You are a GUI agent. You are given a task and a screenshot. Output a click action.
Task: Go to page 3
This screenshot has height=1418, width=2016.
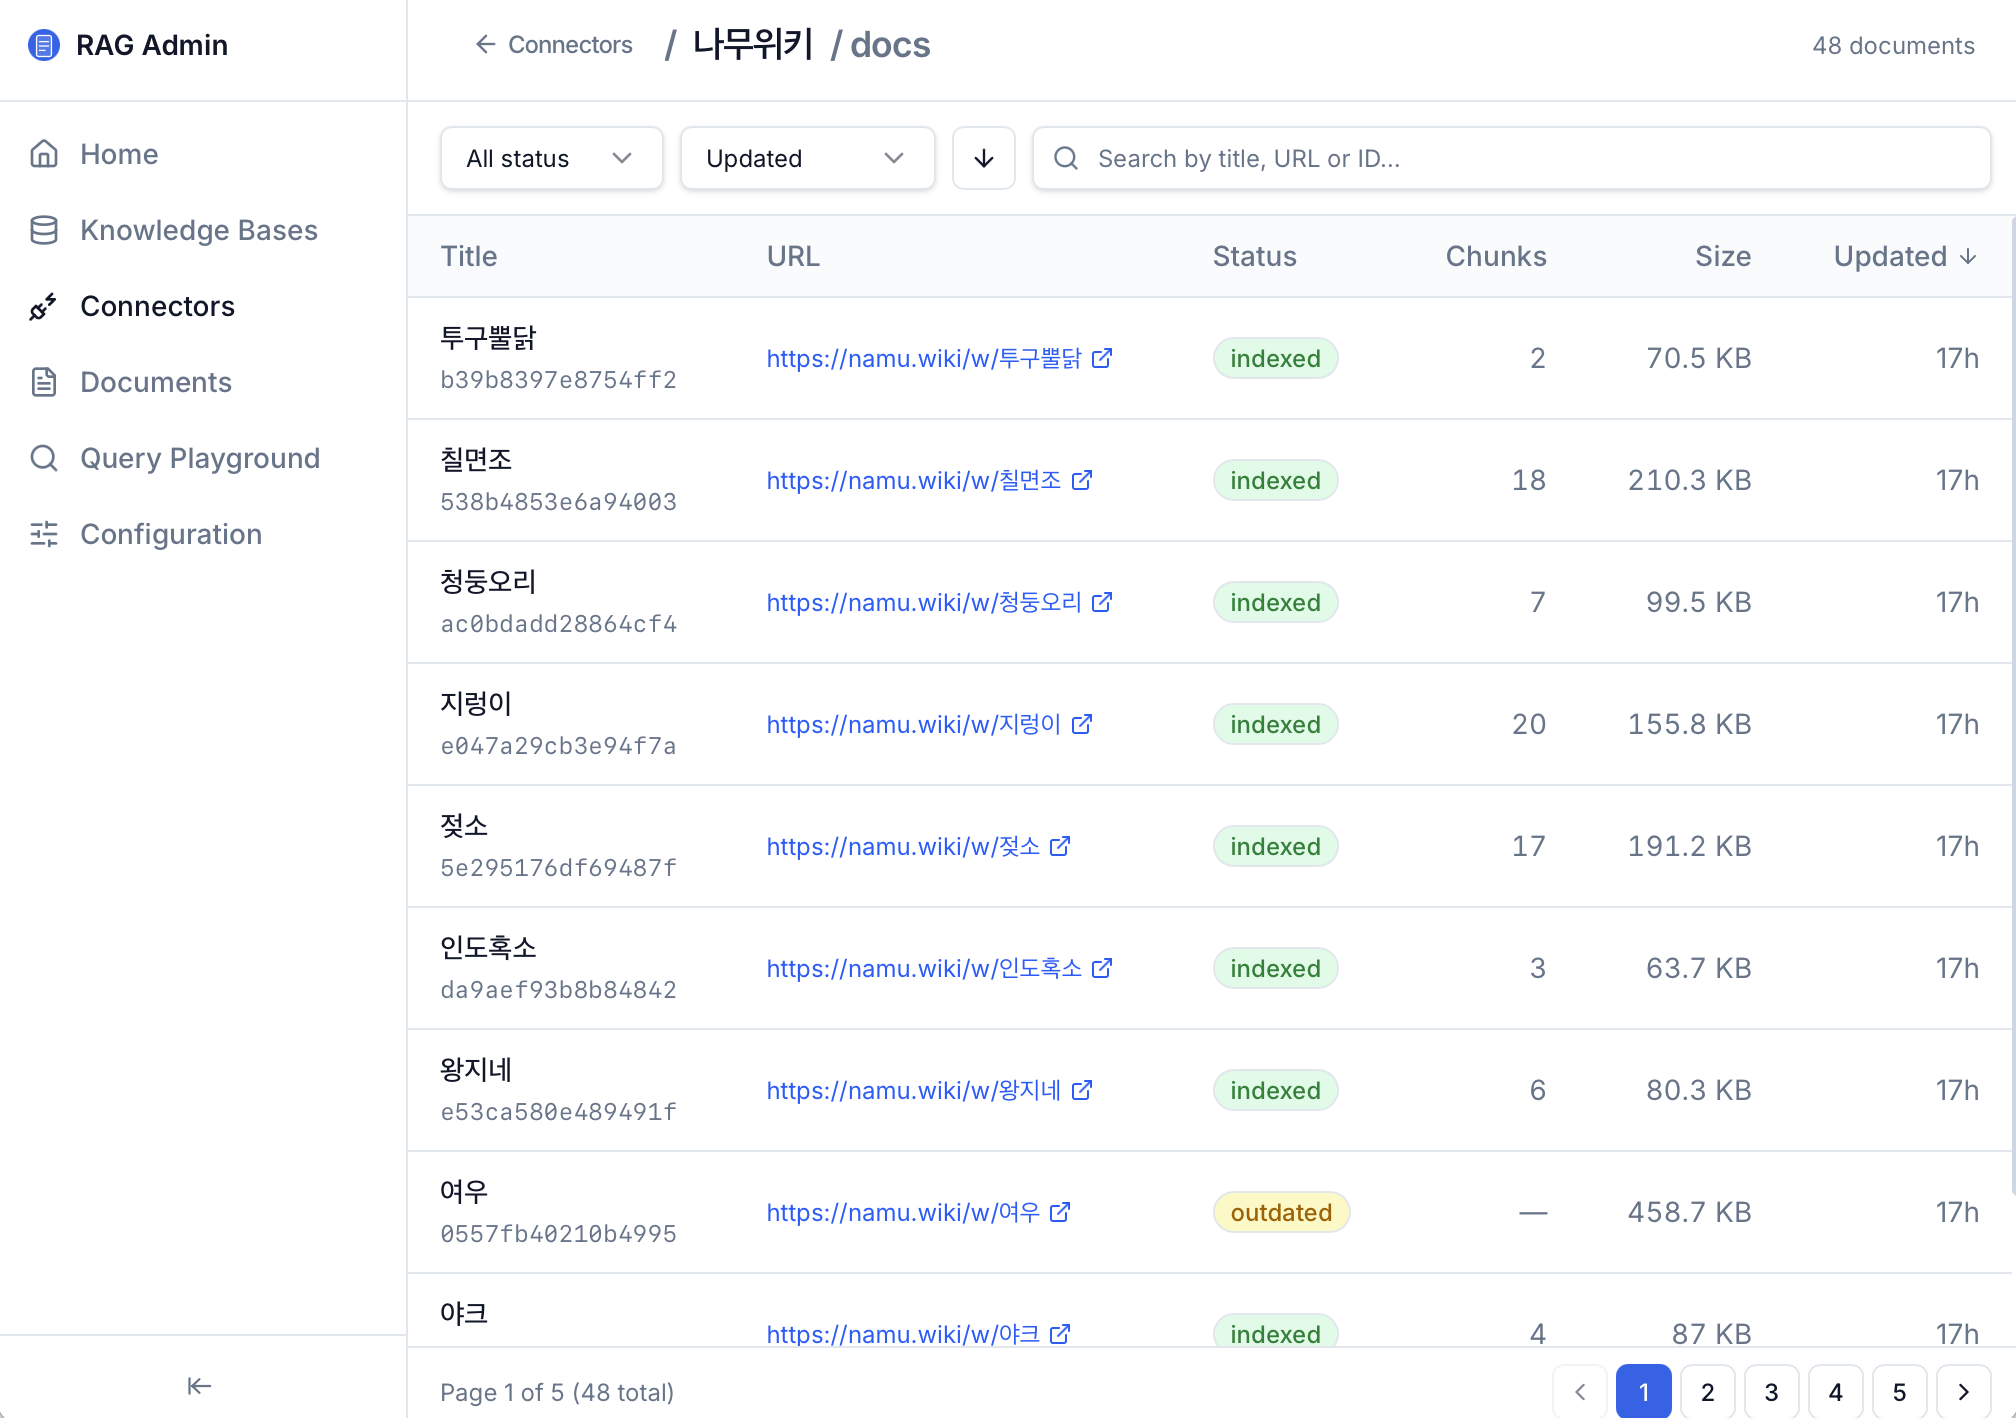coord(1772,1392)
